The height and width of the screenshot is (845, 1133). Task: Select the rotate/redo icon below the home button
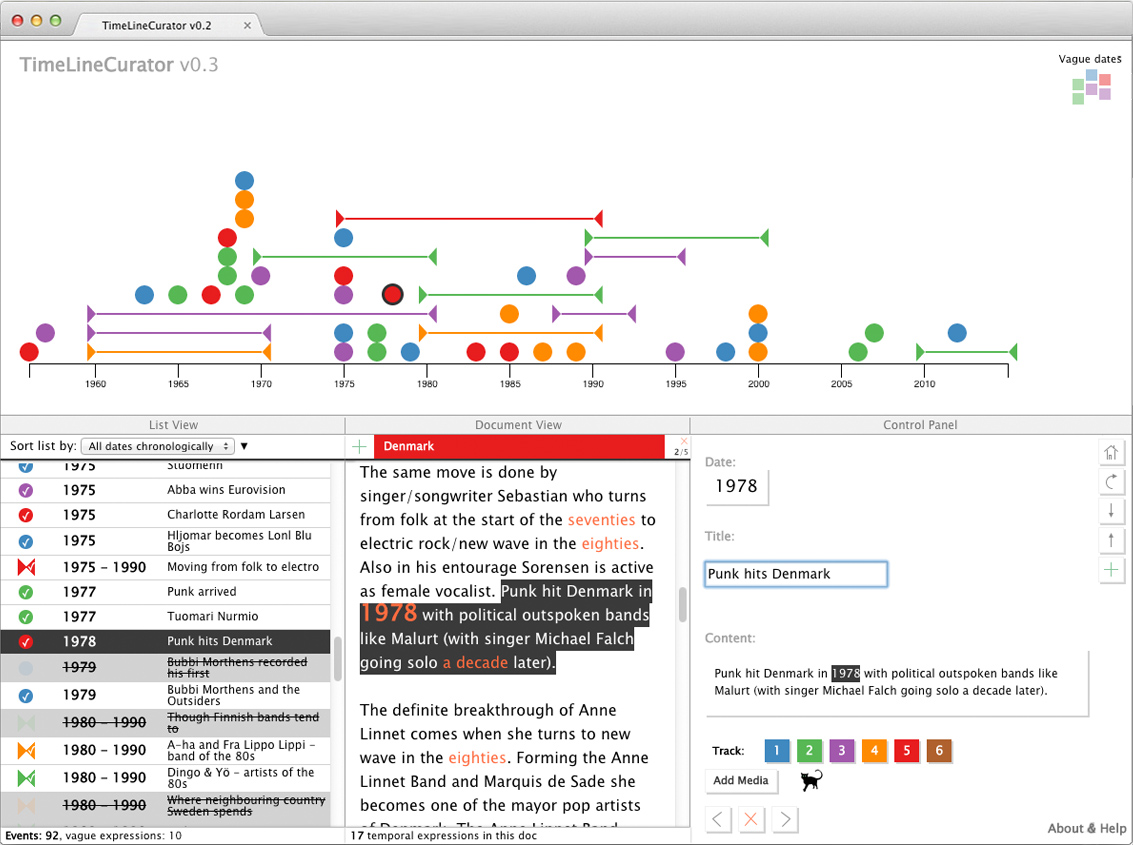[x=1112, y=482]
